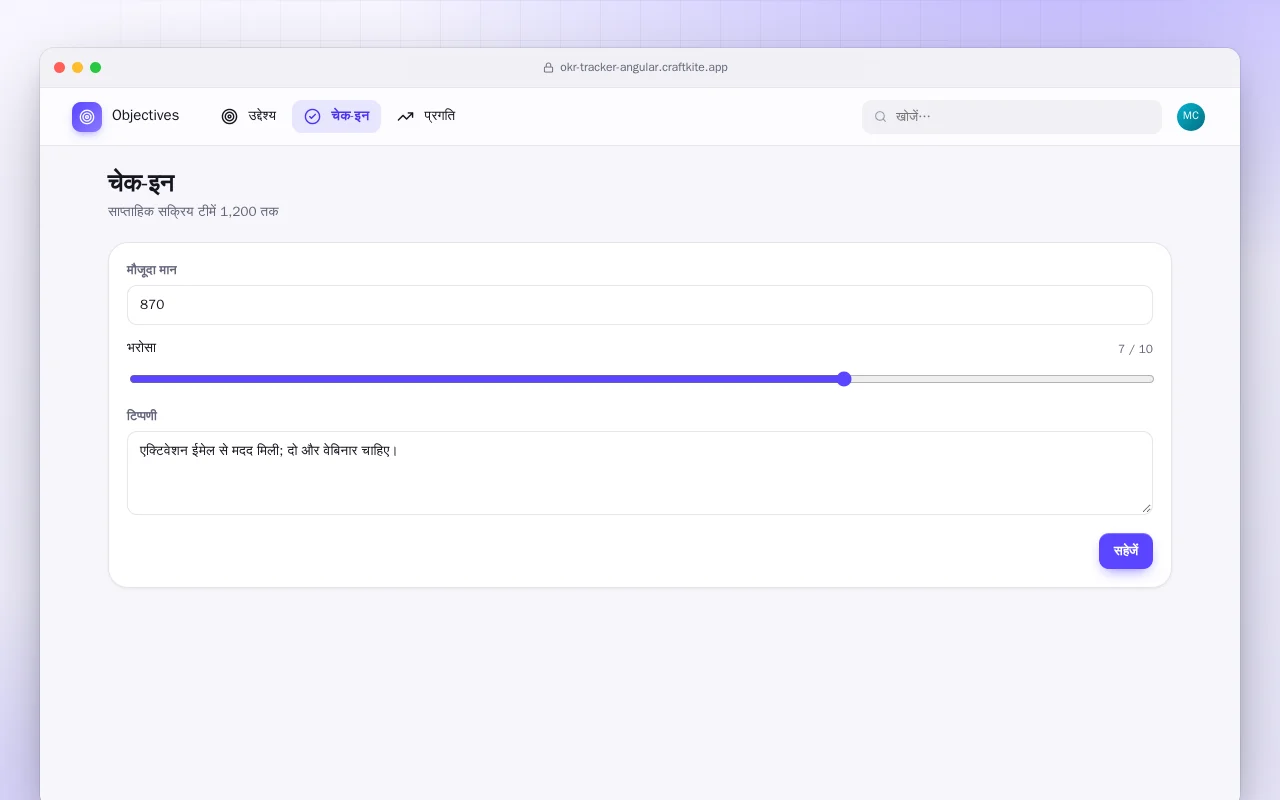1280x800 pixels.
Task: Click the trending arrow icon beside प्रगति
Action: [405, 116]
